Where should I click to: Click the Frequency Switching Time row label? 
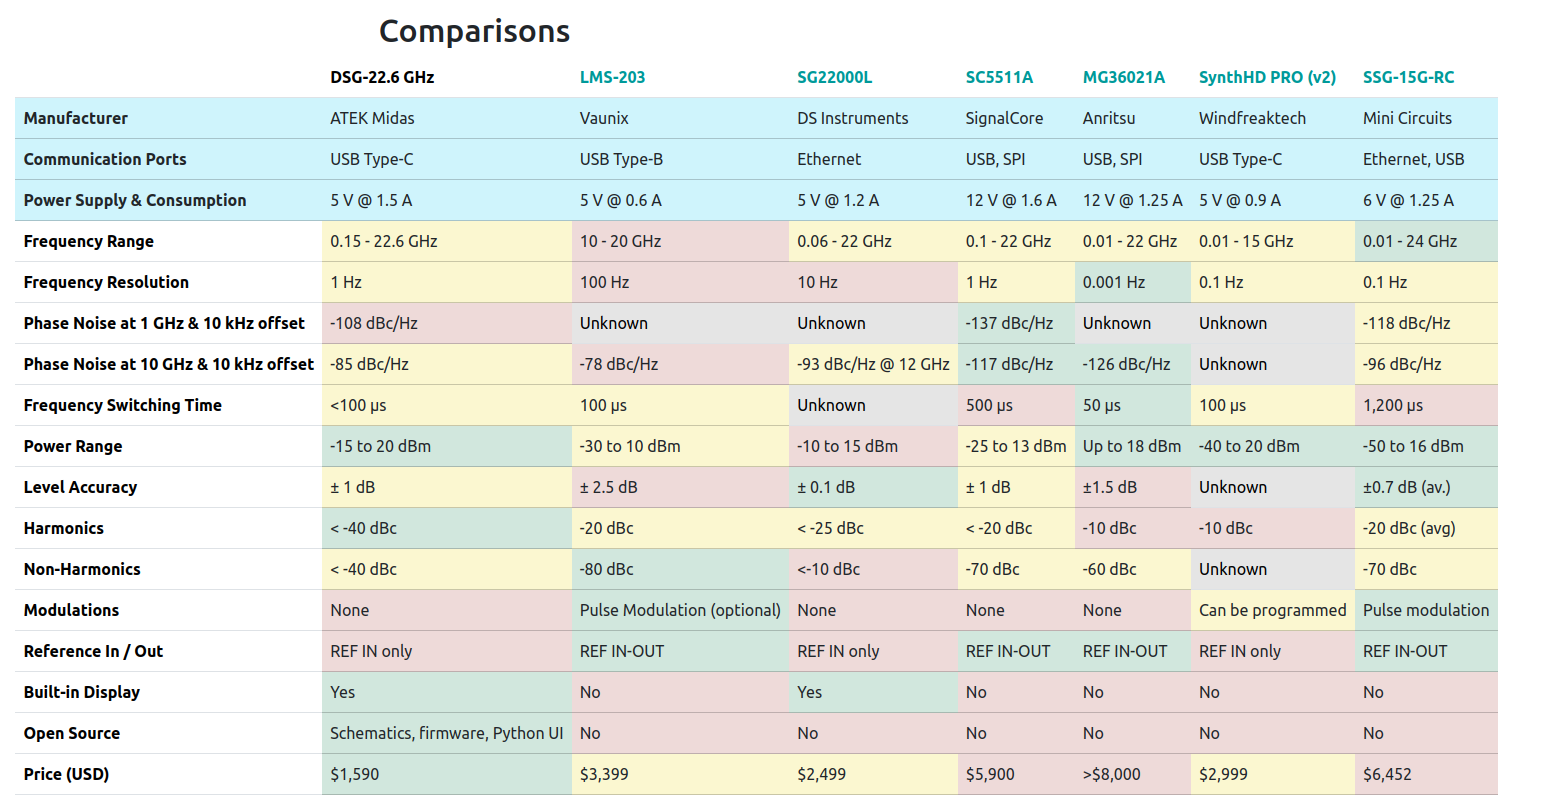(x=123, y=405)
